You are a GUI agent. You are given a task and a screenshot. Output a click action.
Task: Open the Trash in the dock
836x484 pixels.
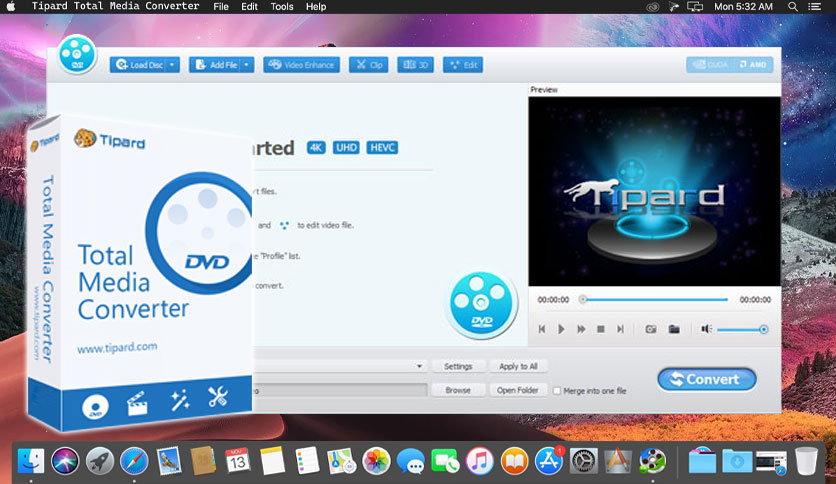click(x=806, y=461)
